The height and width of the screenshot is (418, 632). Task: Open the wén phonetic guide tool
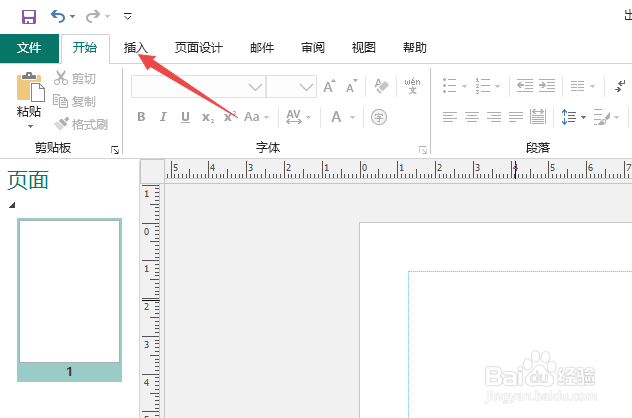412,86
